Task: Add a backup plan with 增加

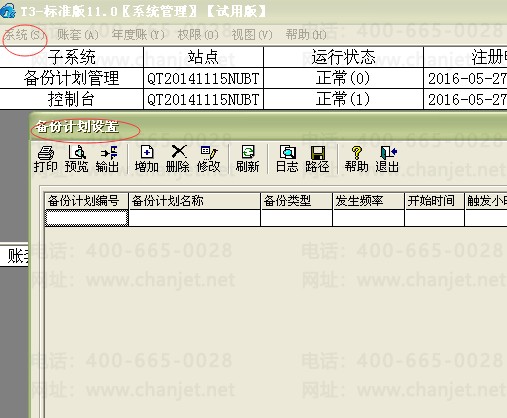Action: (147, 159)
